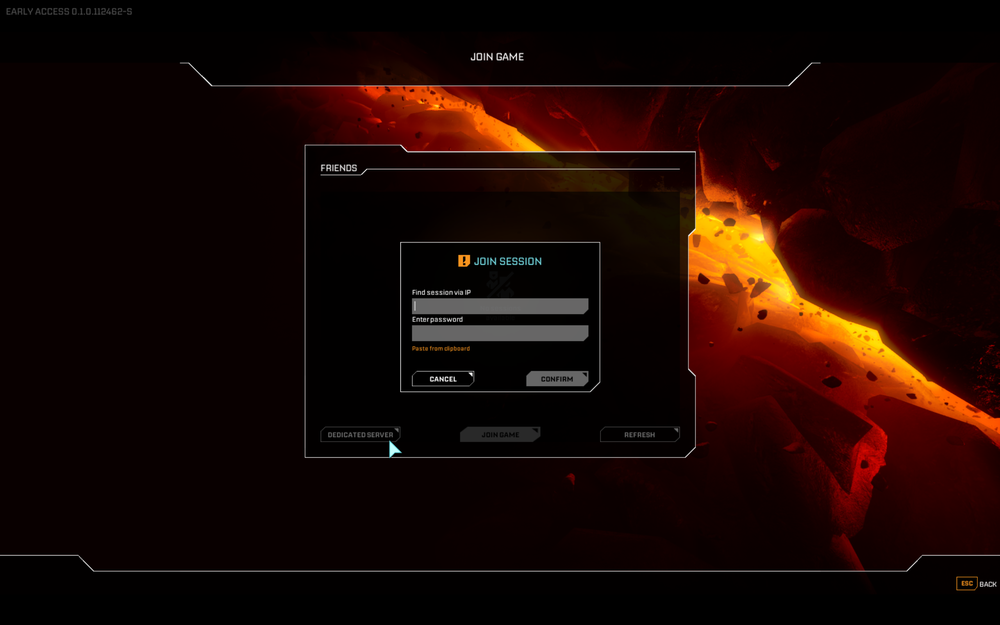Click the Enter password field
This screenshot has height=625, width=1000.
click(x=500, y=332)
